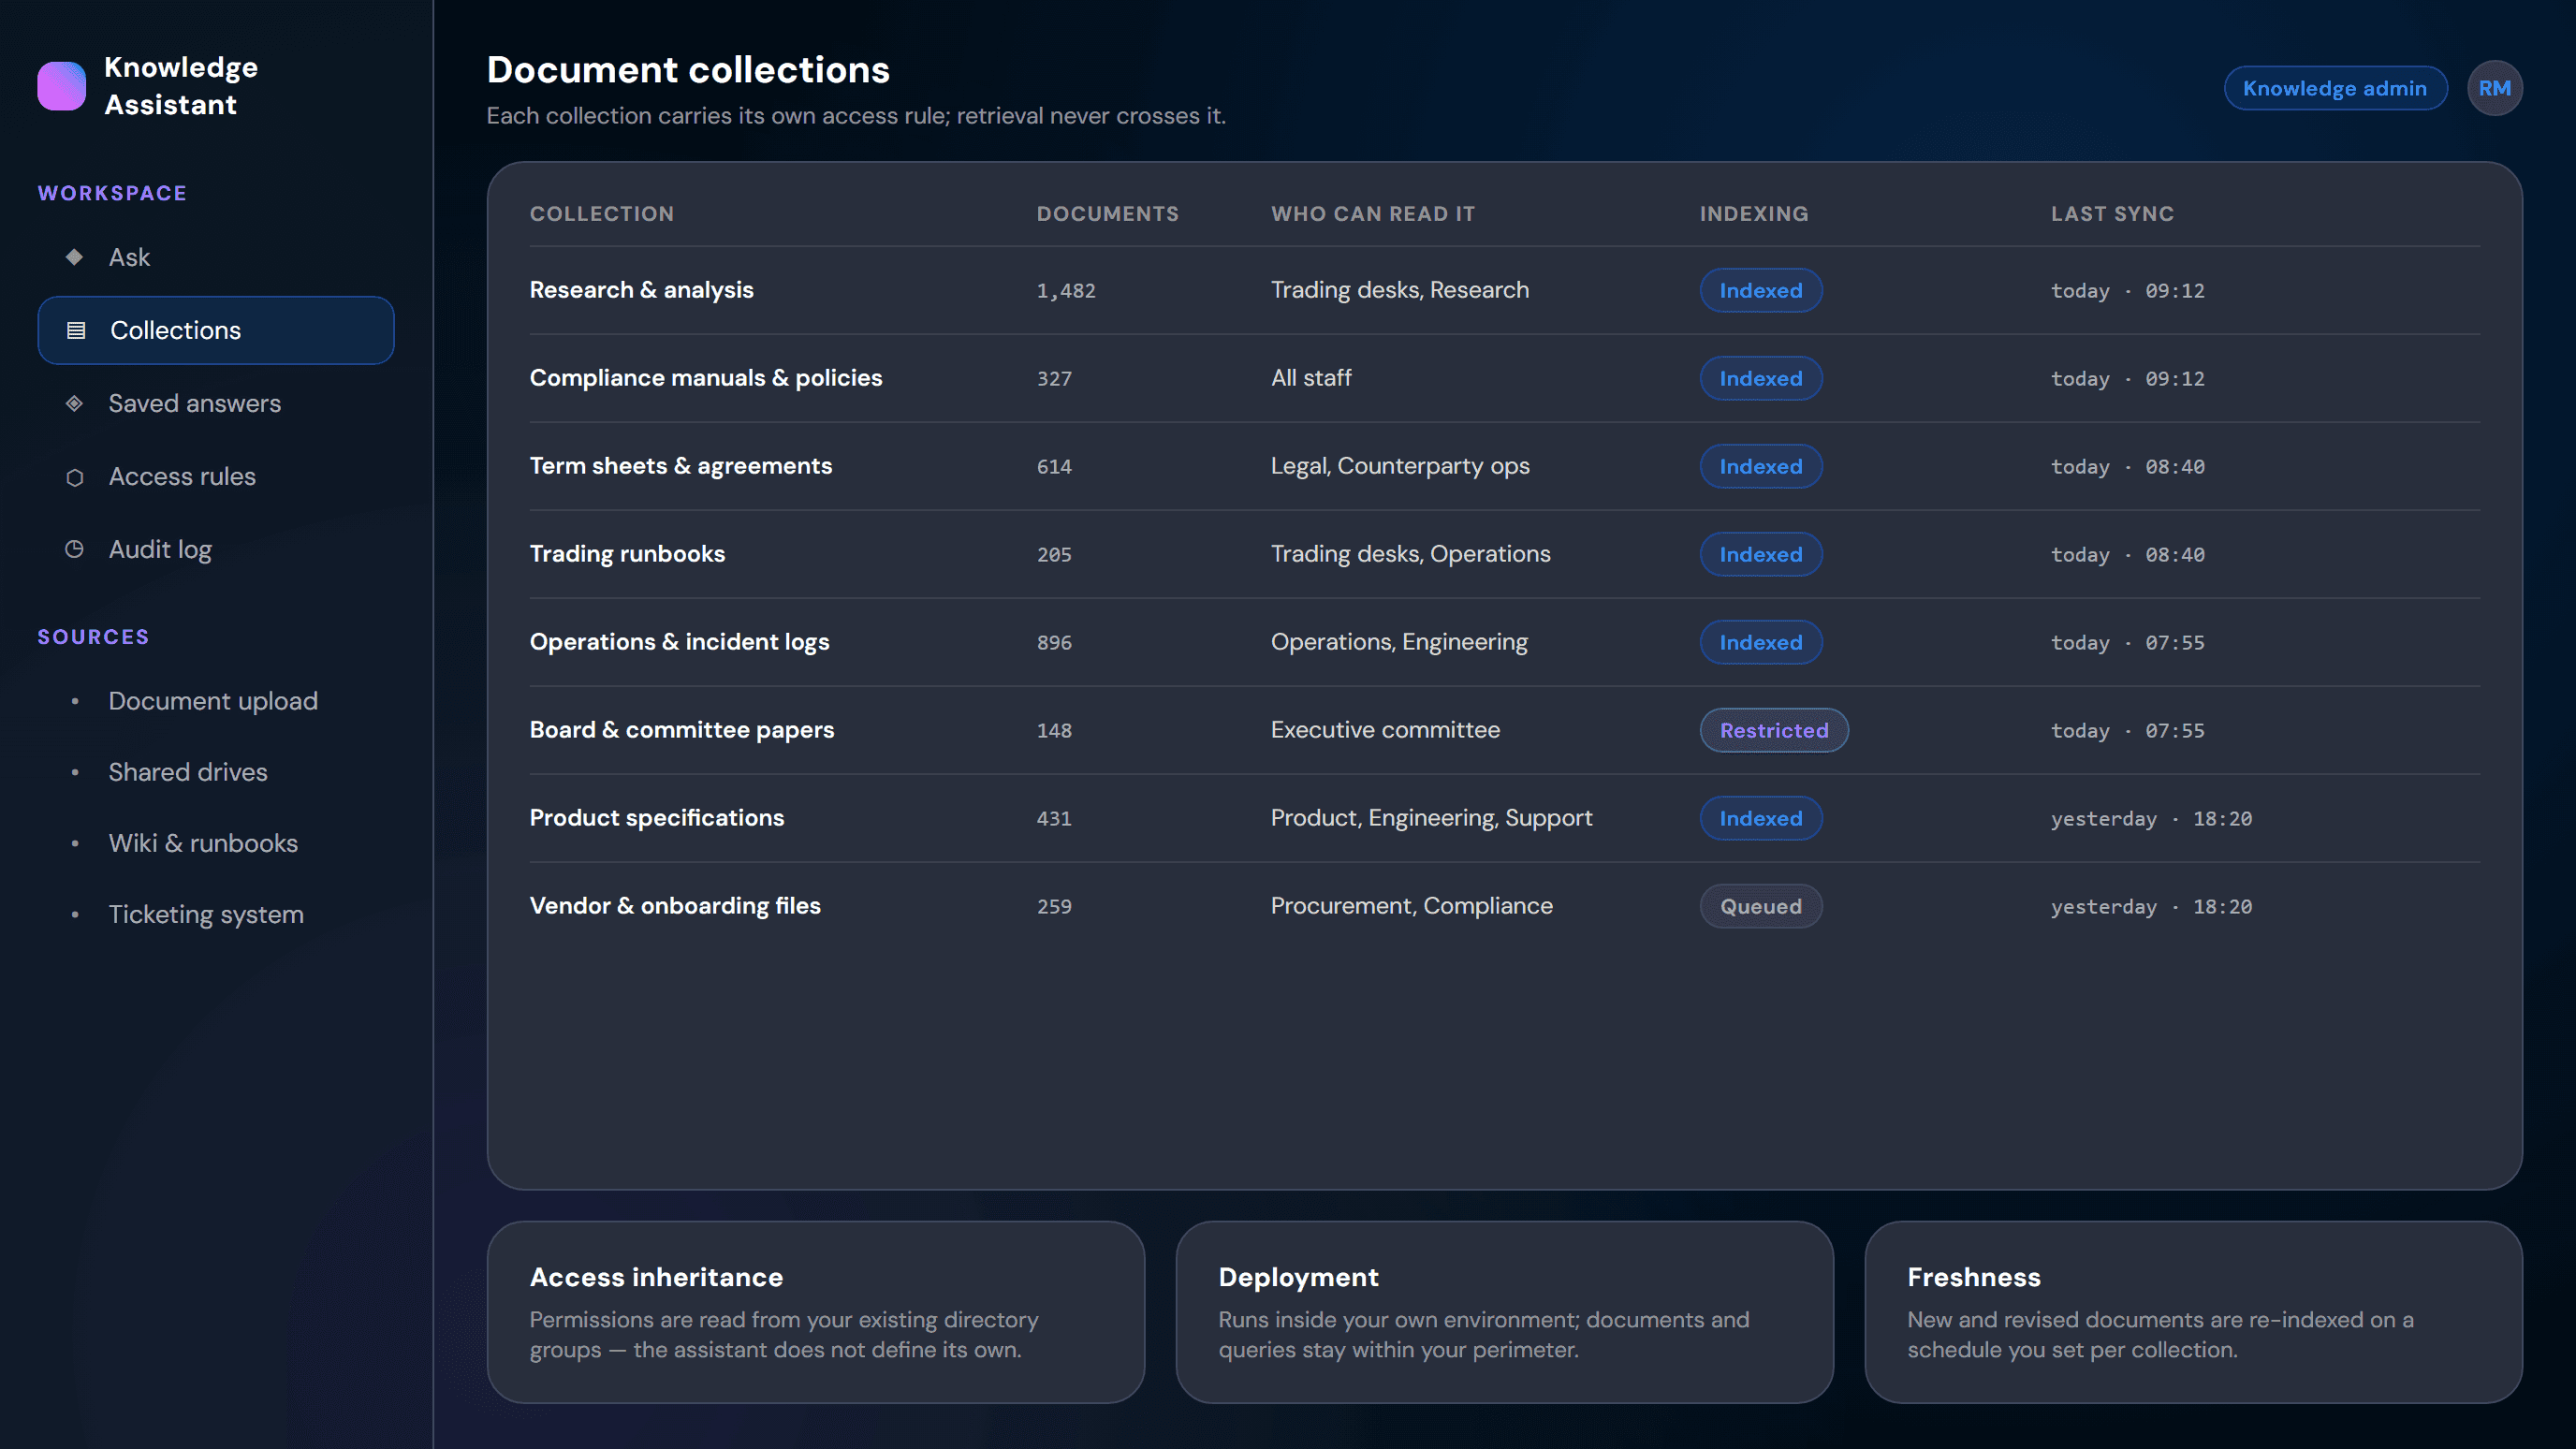
Task: Click the Access inheritance card
Action: [x=816, y=1311]
